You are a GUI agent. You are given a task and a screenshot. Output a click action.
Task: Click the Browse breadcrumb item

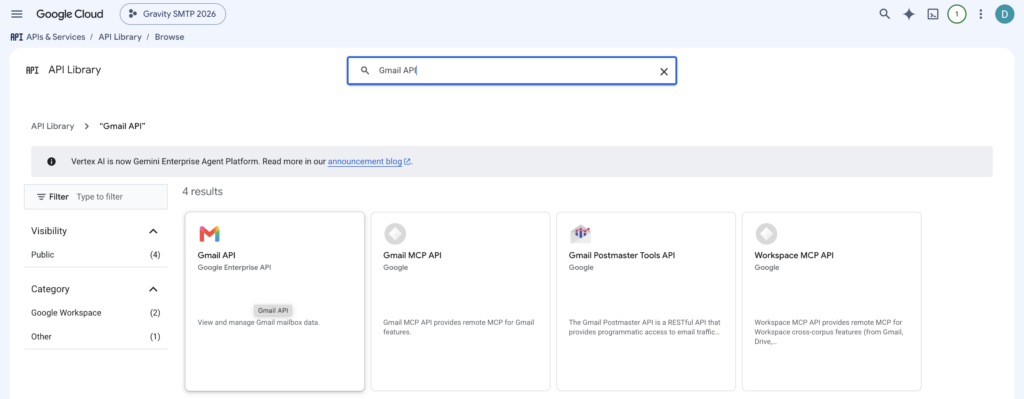(169, 37)
